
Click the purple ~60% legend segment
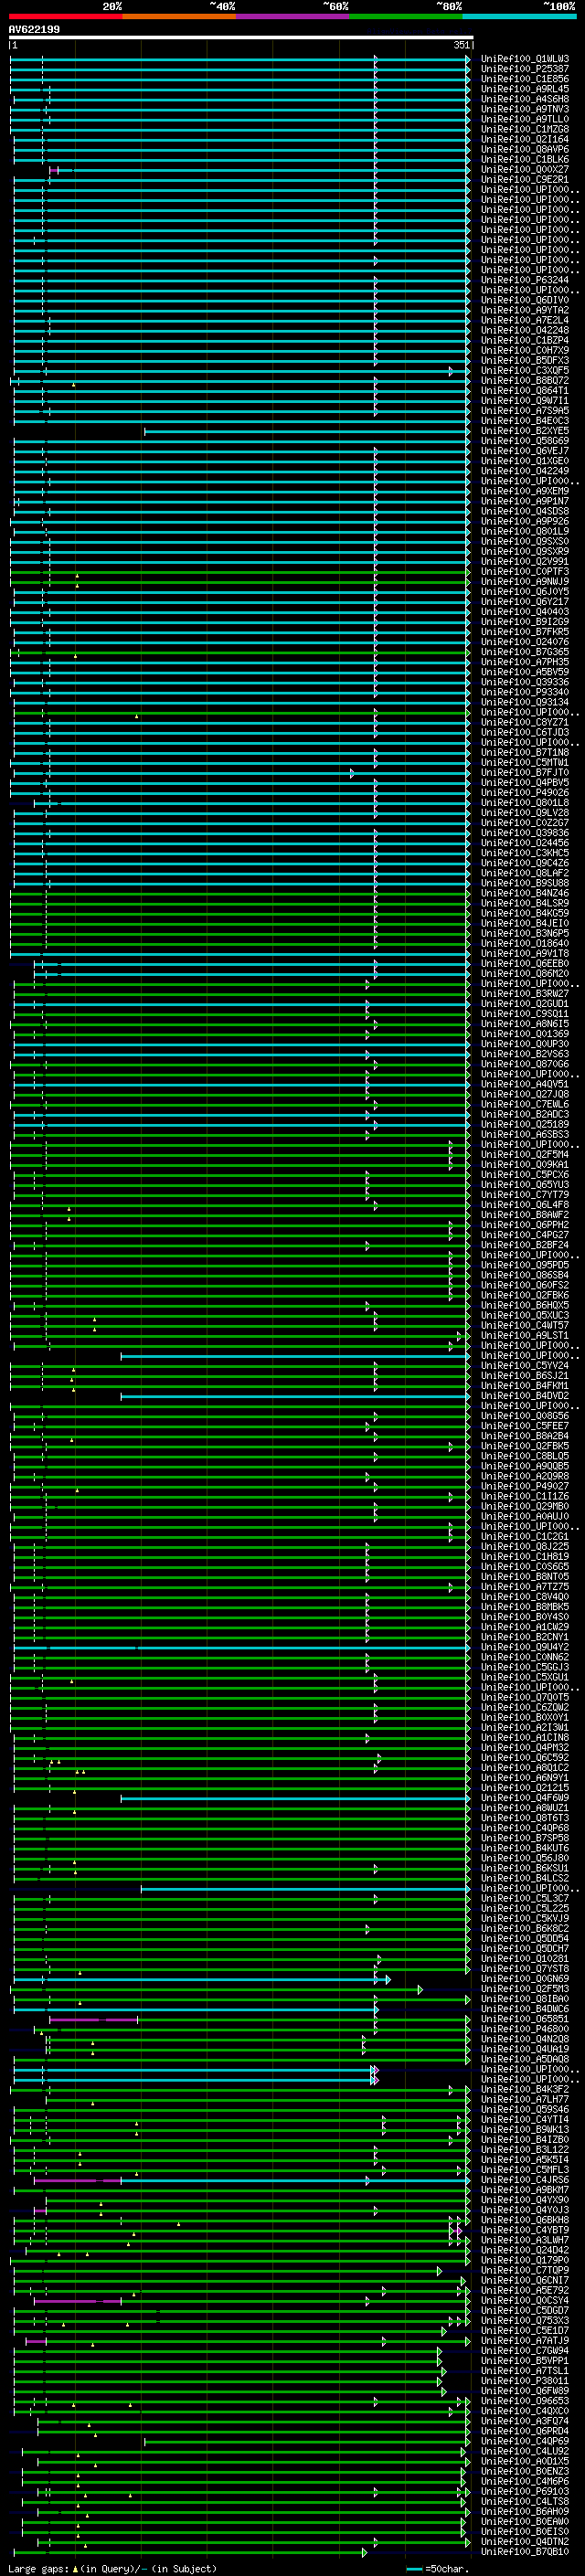point(292,16)
